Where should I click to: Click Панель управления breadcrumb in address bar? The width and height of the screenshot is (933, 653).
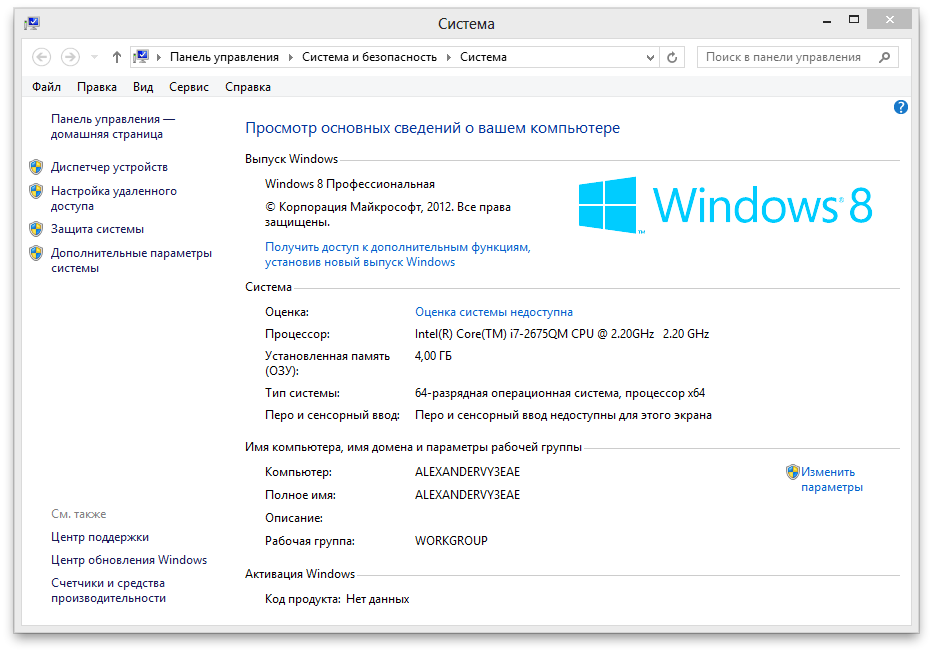click(224, 57)
